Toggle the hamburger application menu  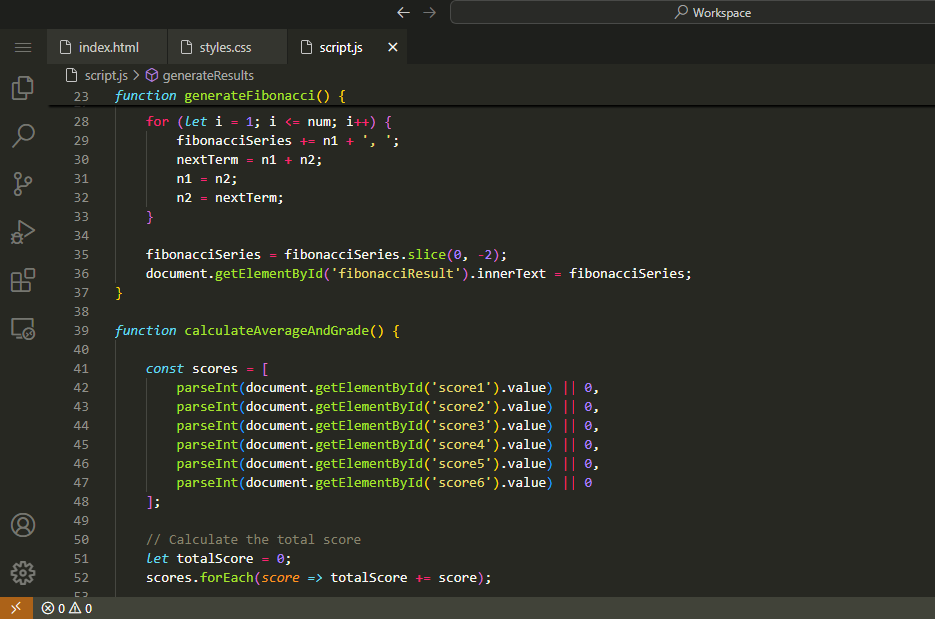pyautogui.click(x=23, y=47)
